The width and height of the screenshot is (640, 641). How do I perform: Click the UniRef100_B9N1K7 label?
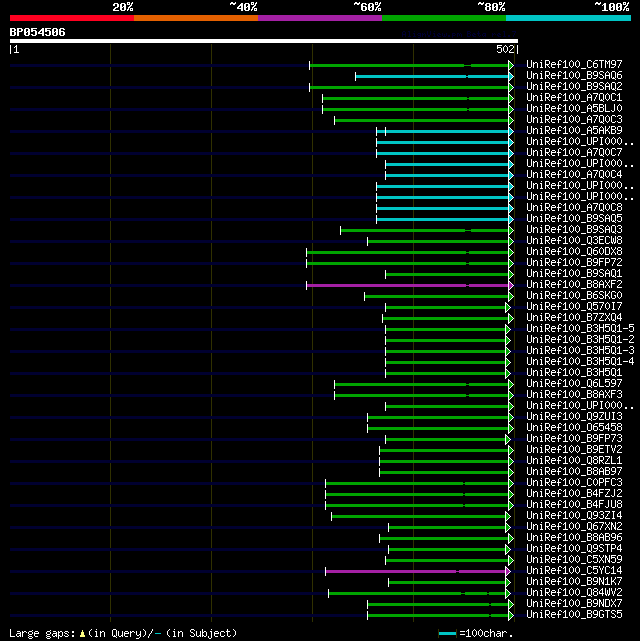(574, 582)
